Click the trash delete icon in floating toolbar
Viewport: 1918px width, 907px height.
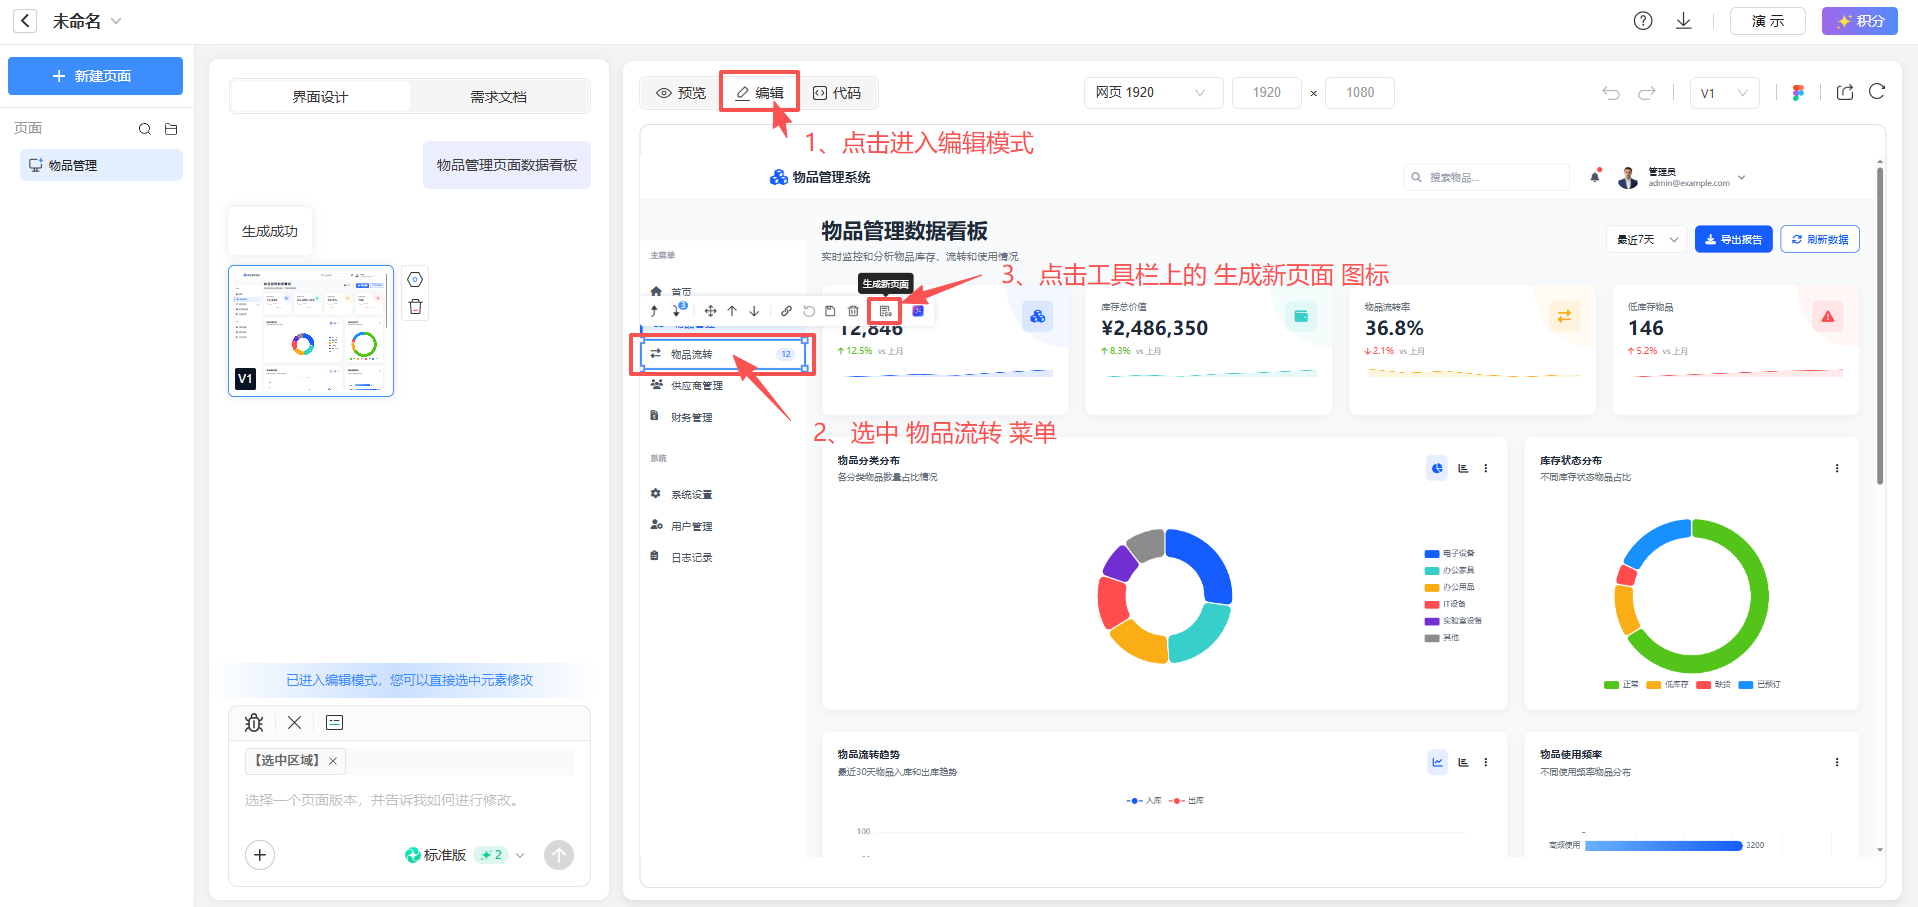[x=853, y=311]
